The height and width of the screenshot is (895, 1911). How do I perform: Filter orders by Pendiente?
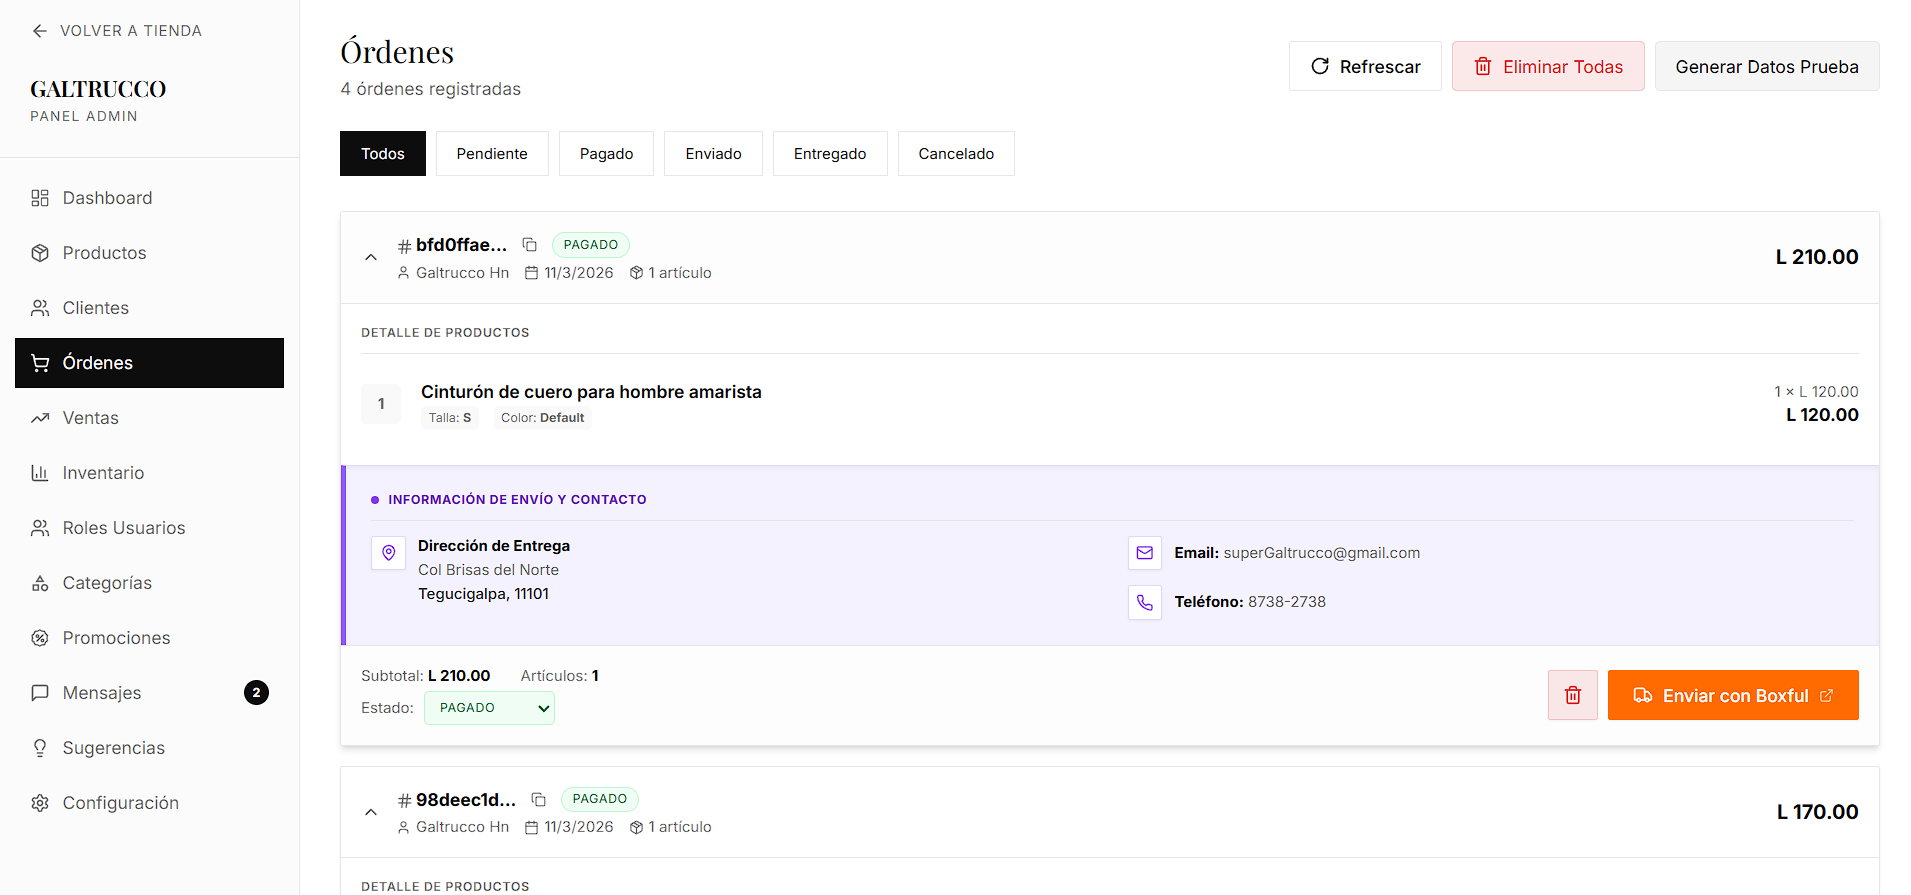point(492,154)
